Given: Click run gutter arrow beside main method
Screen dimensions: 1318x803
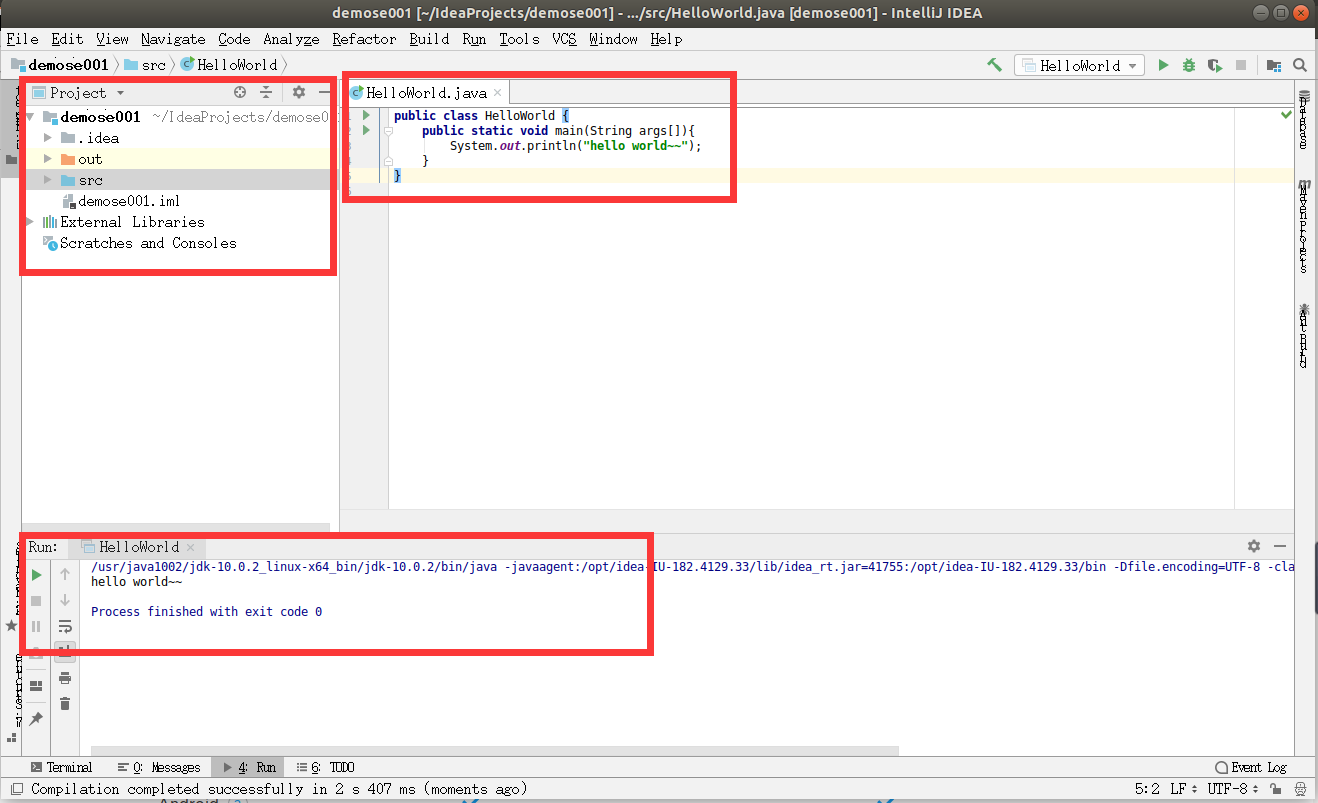Looking at the screenshot, I should pos(366,131).
